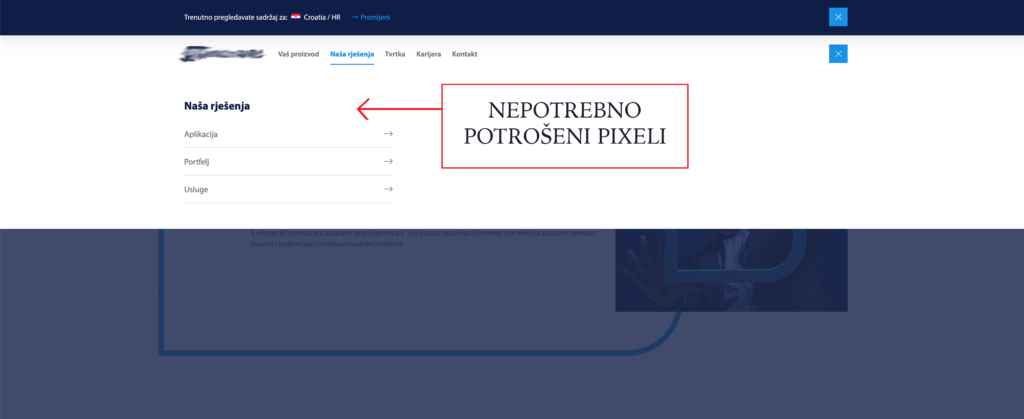Go to the Karijera page
This screenshot has width=1024, height=419.
(x=428, y=54)
